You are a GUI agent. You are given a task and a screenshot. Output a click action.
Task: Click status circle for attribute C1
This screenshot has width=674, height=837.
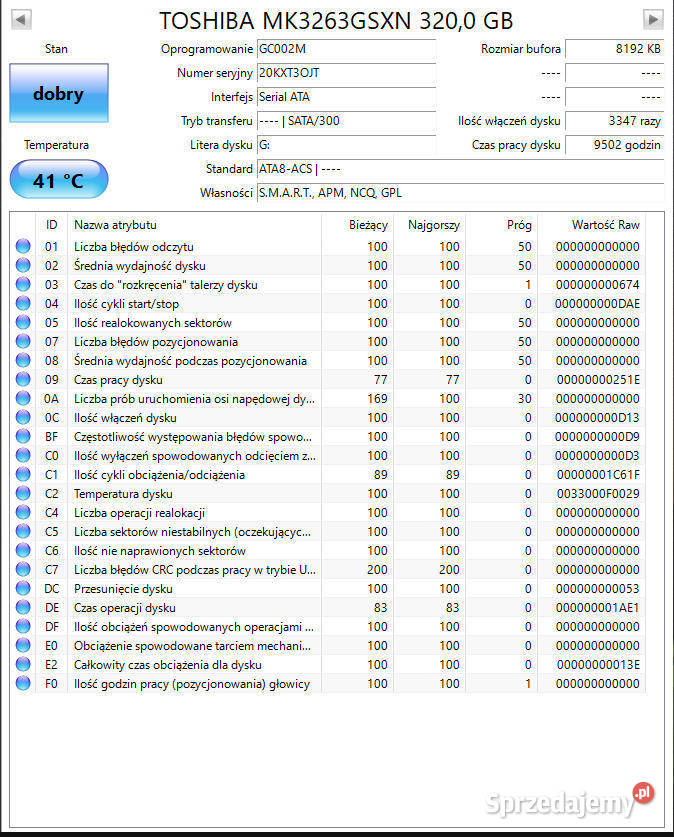23,474
